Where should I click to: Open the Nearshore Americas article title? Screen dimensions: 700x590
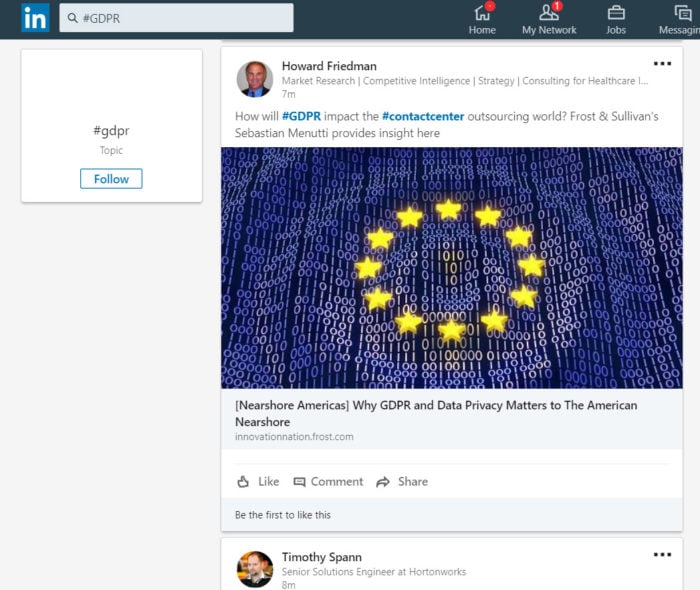point(436,413)
